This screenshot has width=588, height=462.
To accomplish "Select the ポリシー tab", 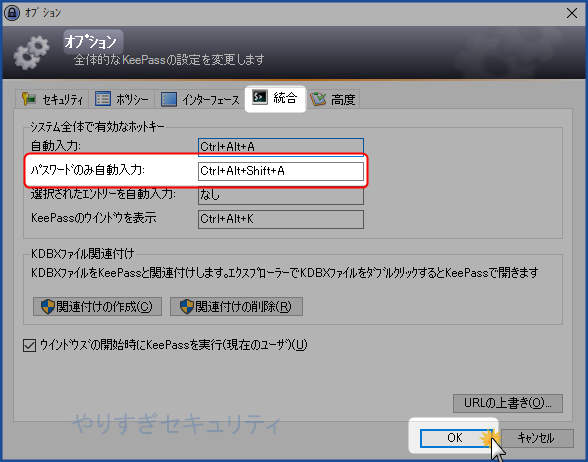I will [122, 99].
